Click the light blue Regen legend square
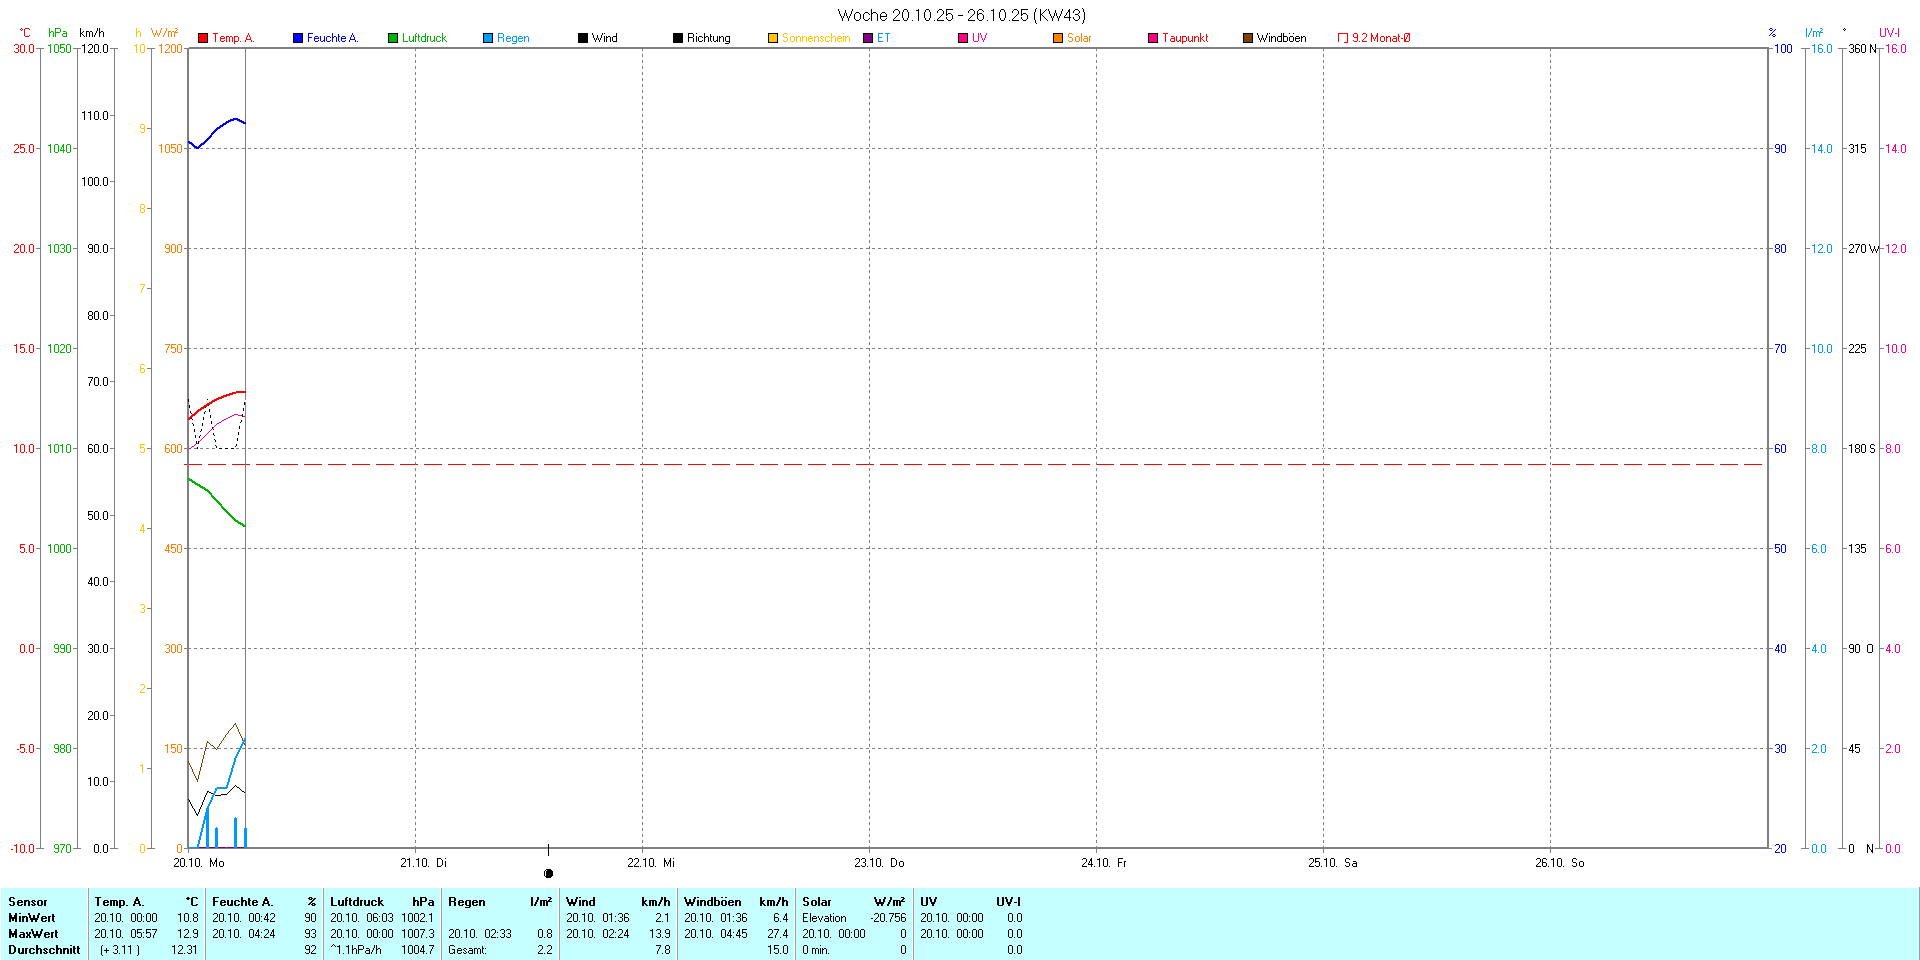The width and height of the screenshot is (1920, 960). click(488, 38)
